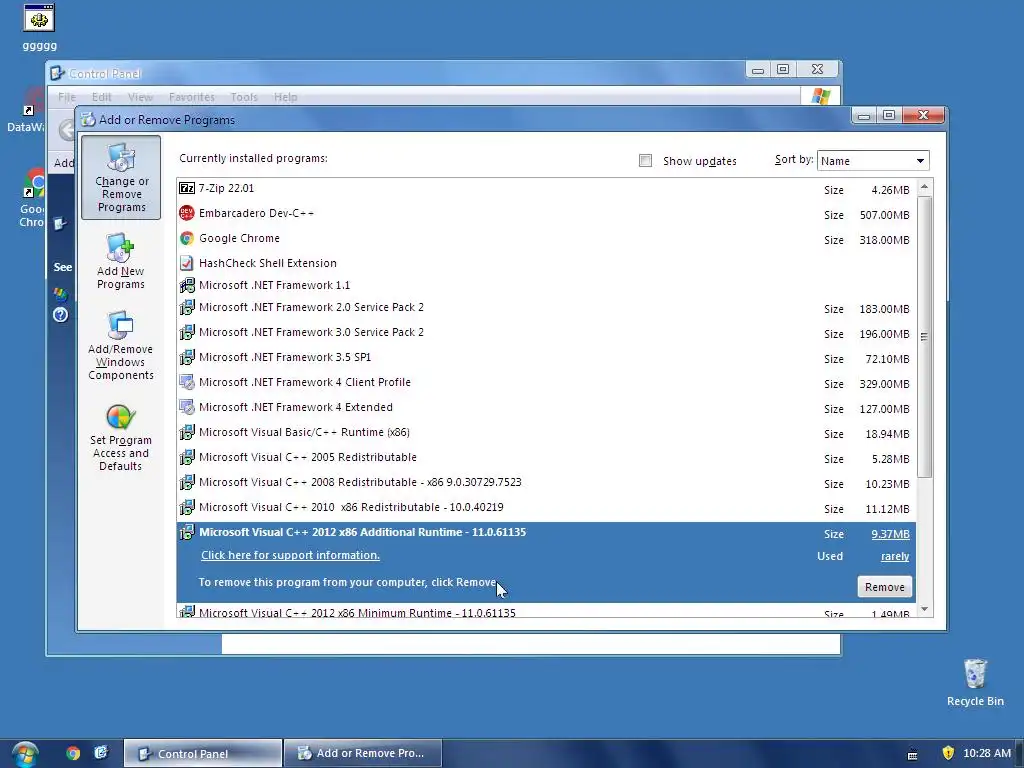Click the 10:28 AM taskbar clock
The width and height of the screenshot is (1024, 768).
coord(987,753)
